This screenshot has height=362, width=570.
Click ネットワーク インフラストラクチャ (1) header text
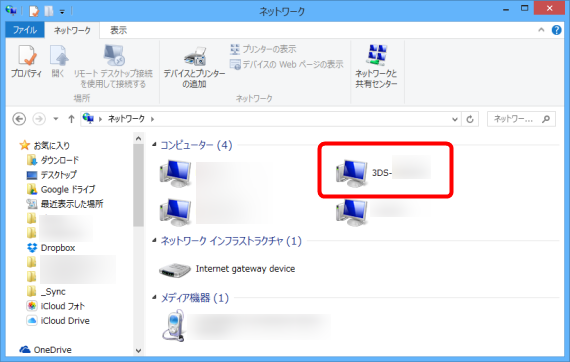pos(231,241)
